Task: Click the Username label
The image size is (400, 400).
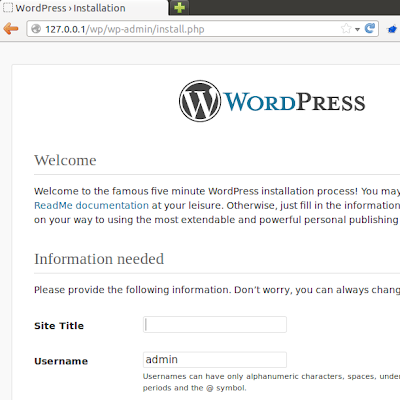Action: pos(61,361)
